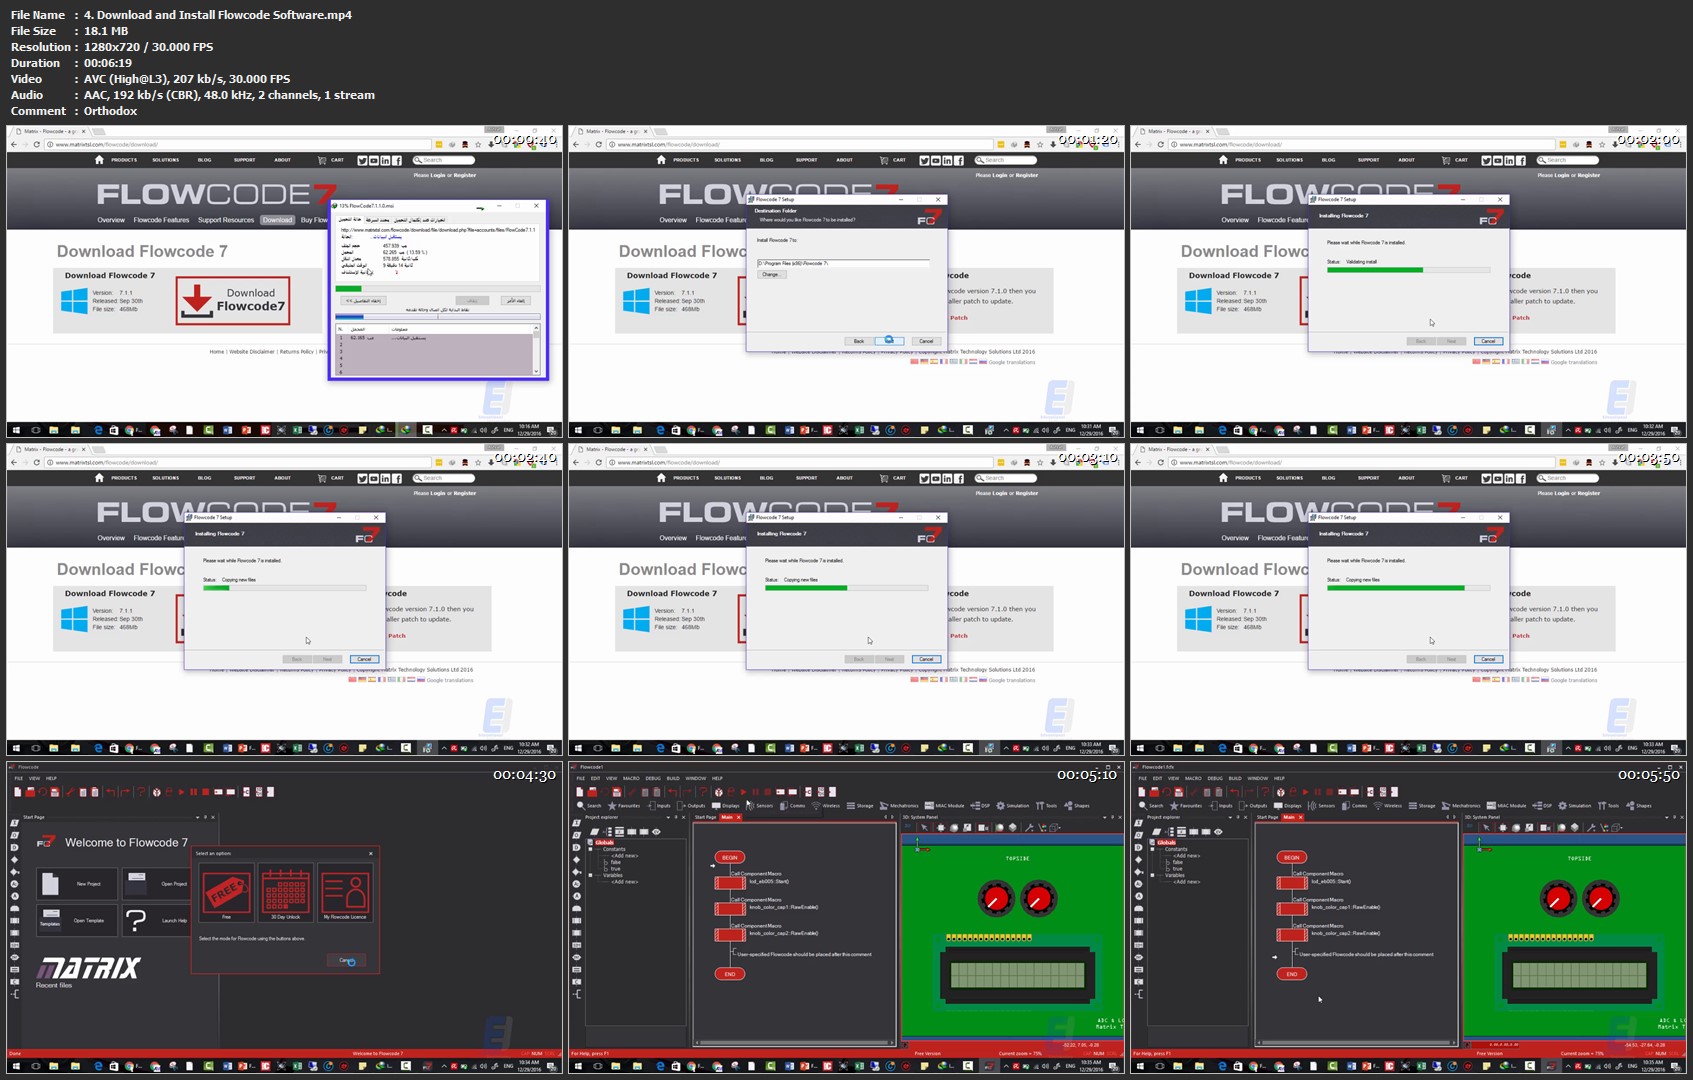Image resolution: width=1693 pixels, height=1080 pixels.
Task: Click the left red knob in the 00:05:10 System Panel
Action: (995, 899)
